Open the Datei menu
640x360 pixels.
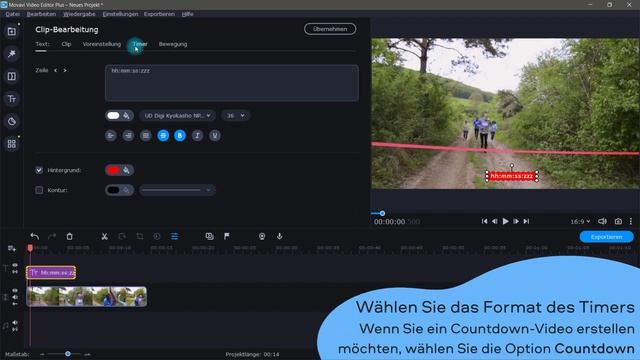click(13, 14)
